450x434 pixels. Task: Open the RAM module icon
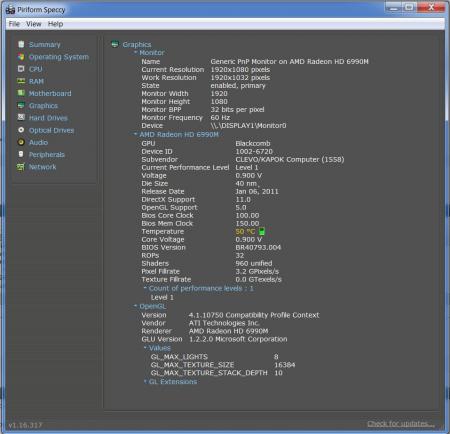[x=21, y=81]
